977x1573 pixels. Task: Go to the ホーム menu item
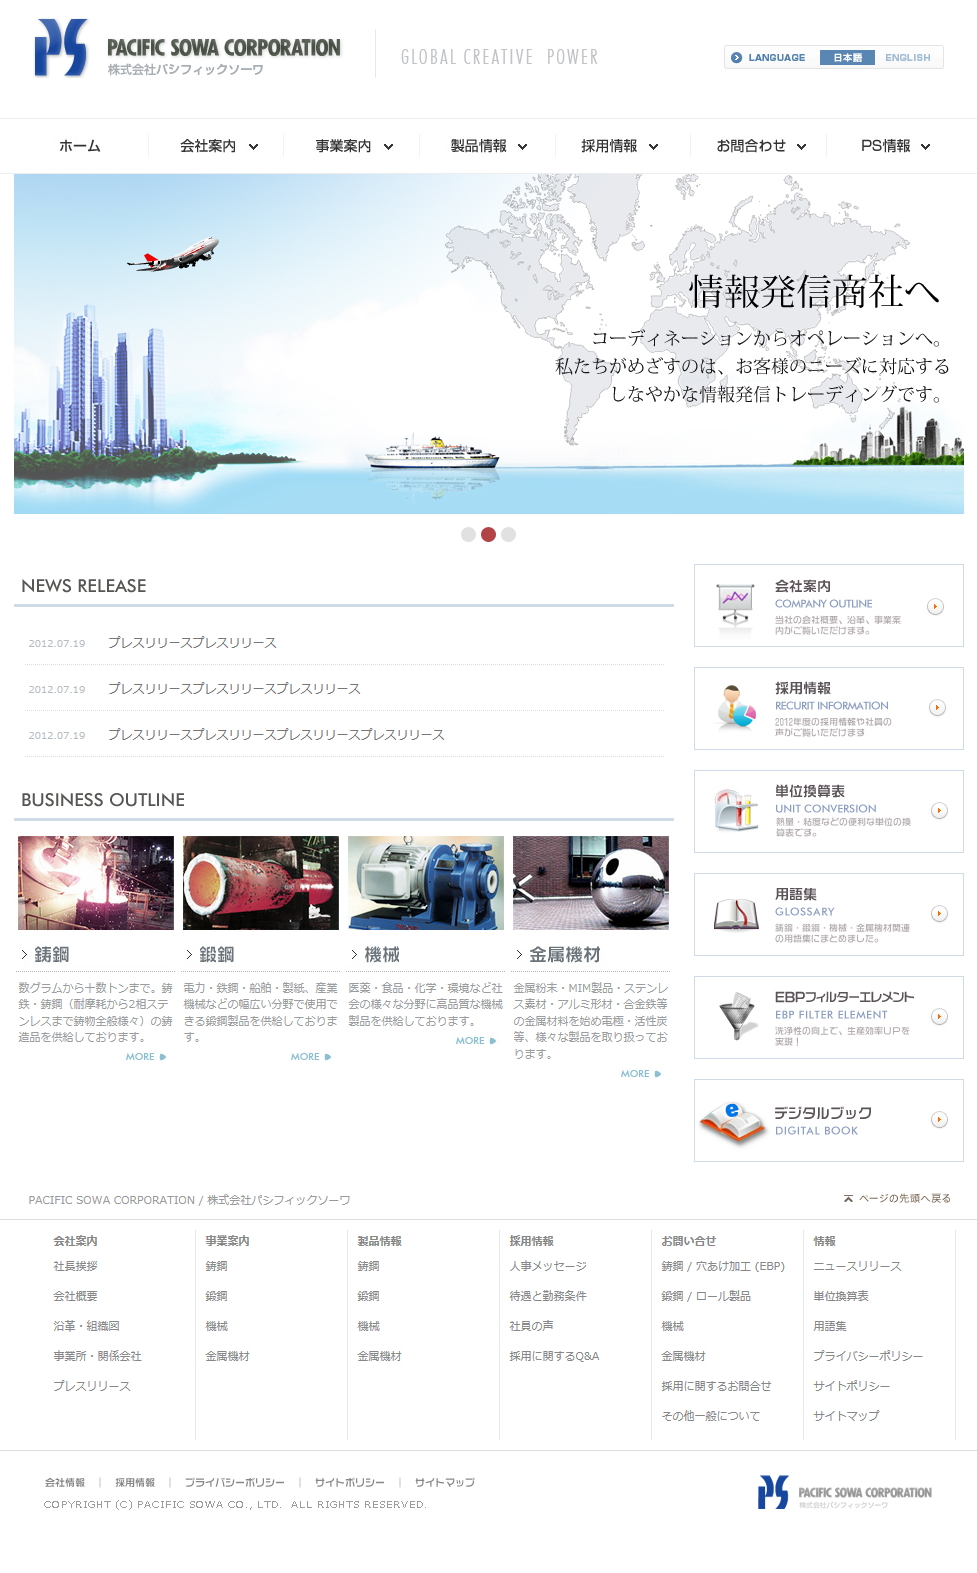click(80, 146)
